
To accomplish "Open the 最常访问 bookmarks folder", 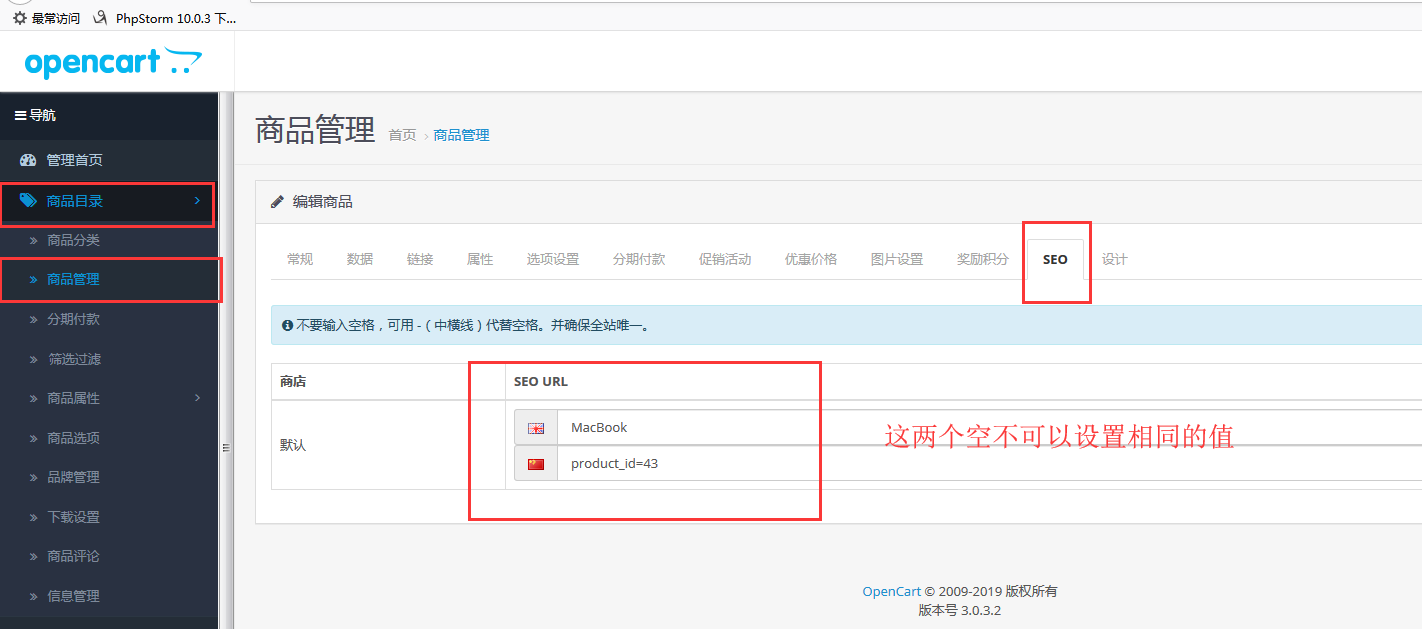I will (x=47, y=18).
